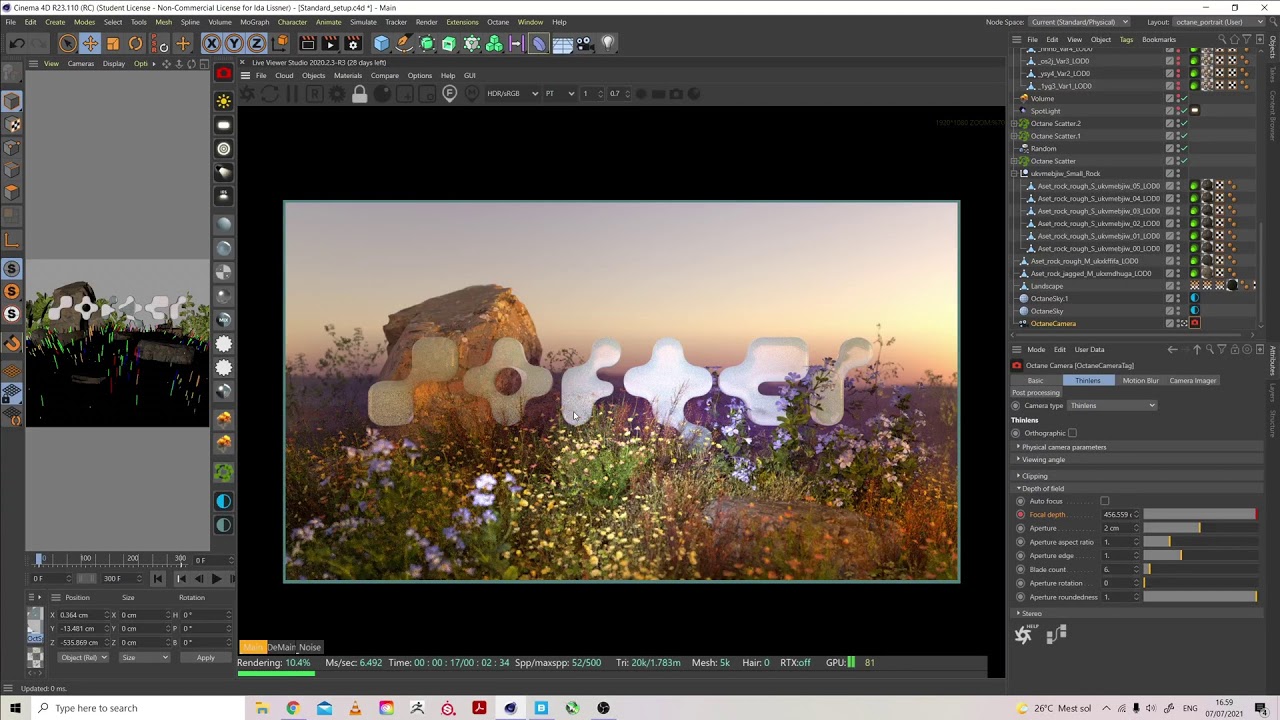Open Windows Start menu
The height and width of the screenshot is (720, 1280).
(15, 708)
